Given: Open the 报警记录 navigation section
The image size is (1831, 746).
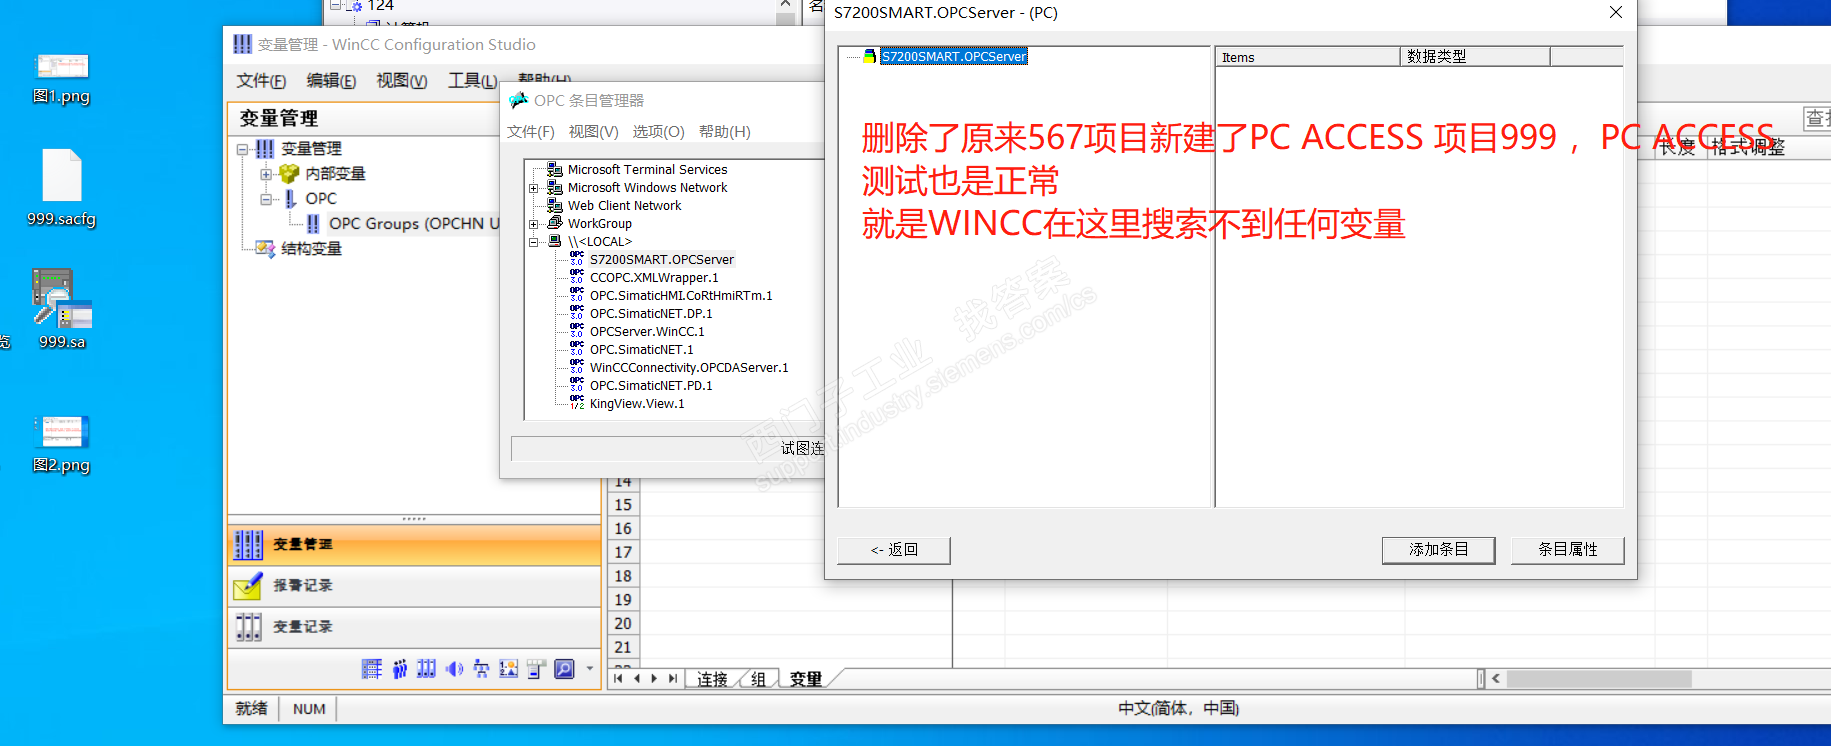Looking at the screenshot, I should point(414,586).
